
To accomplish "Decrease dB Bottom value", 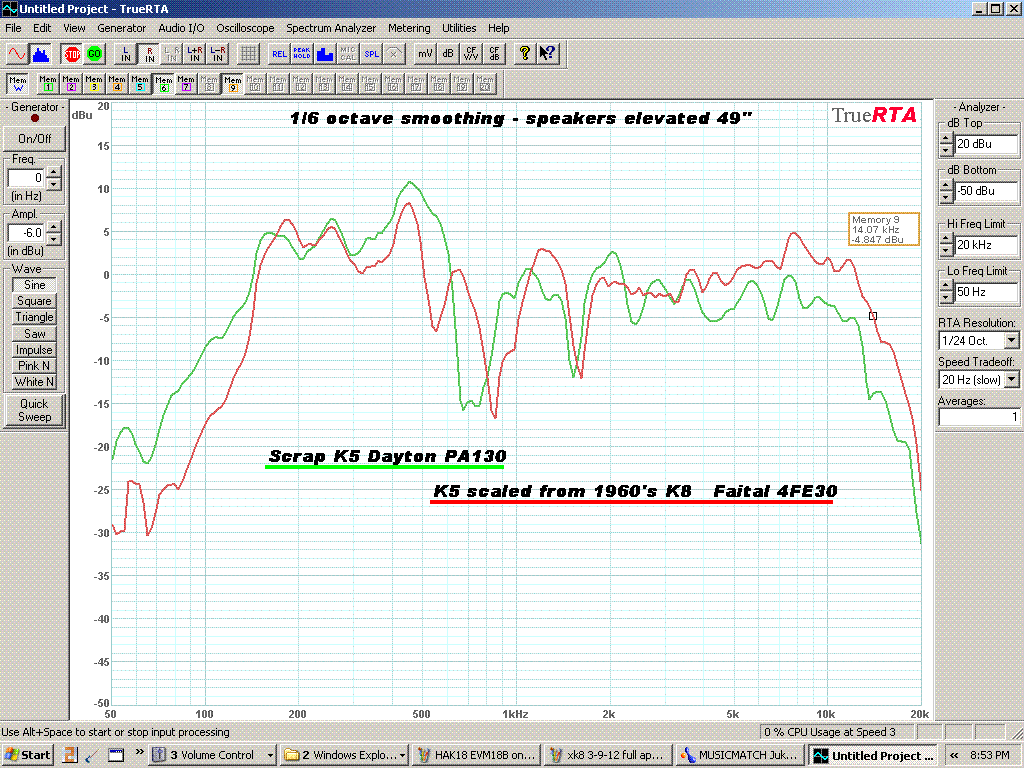I will (946, 197).
